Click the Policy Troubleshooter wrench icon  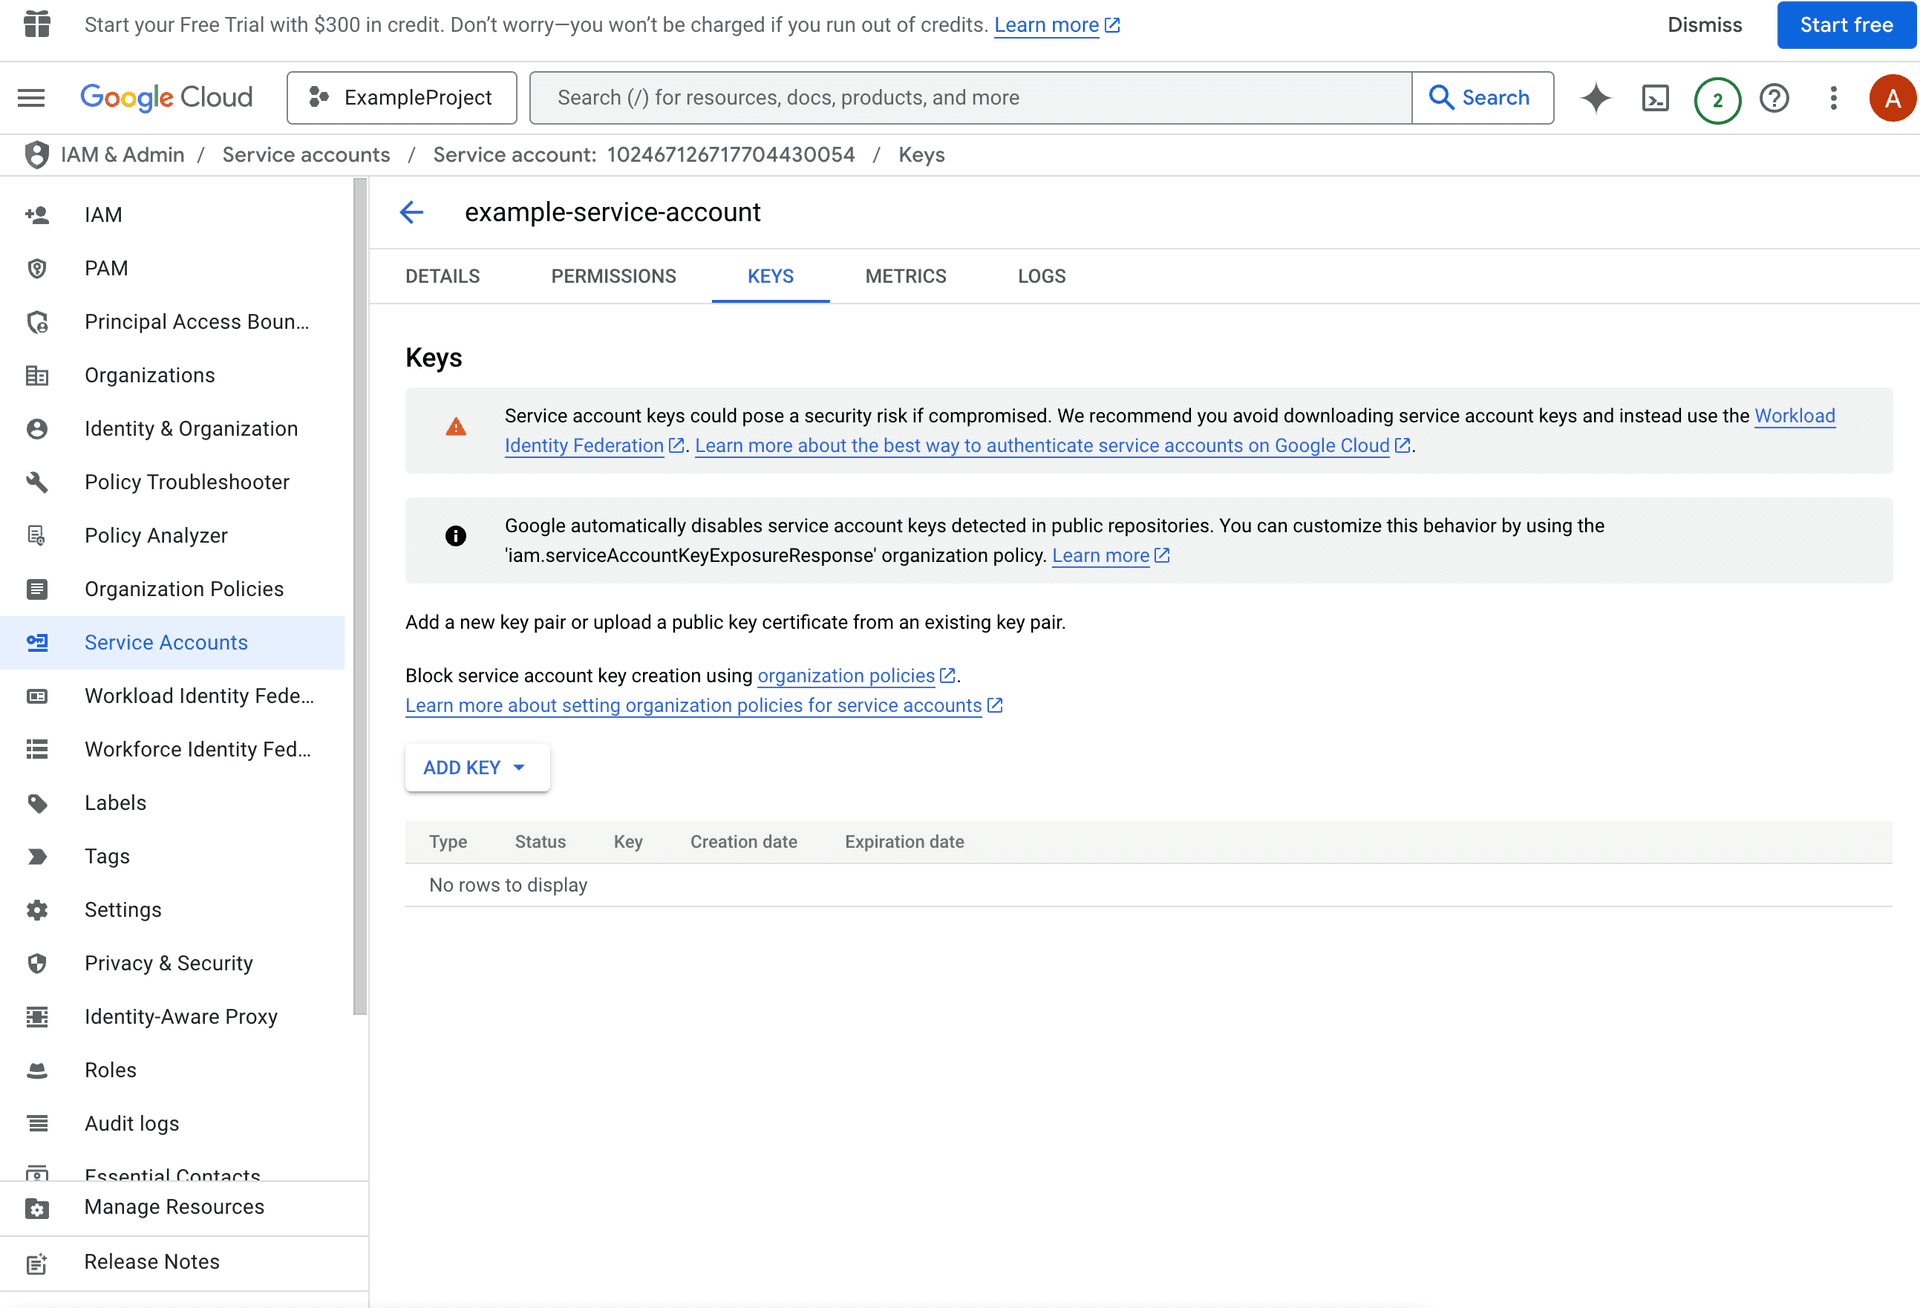pyautogui.click(x=37, y=482)
